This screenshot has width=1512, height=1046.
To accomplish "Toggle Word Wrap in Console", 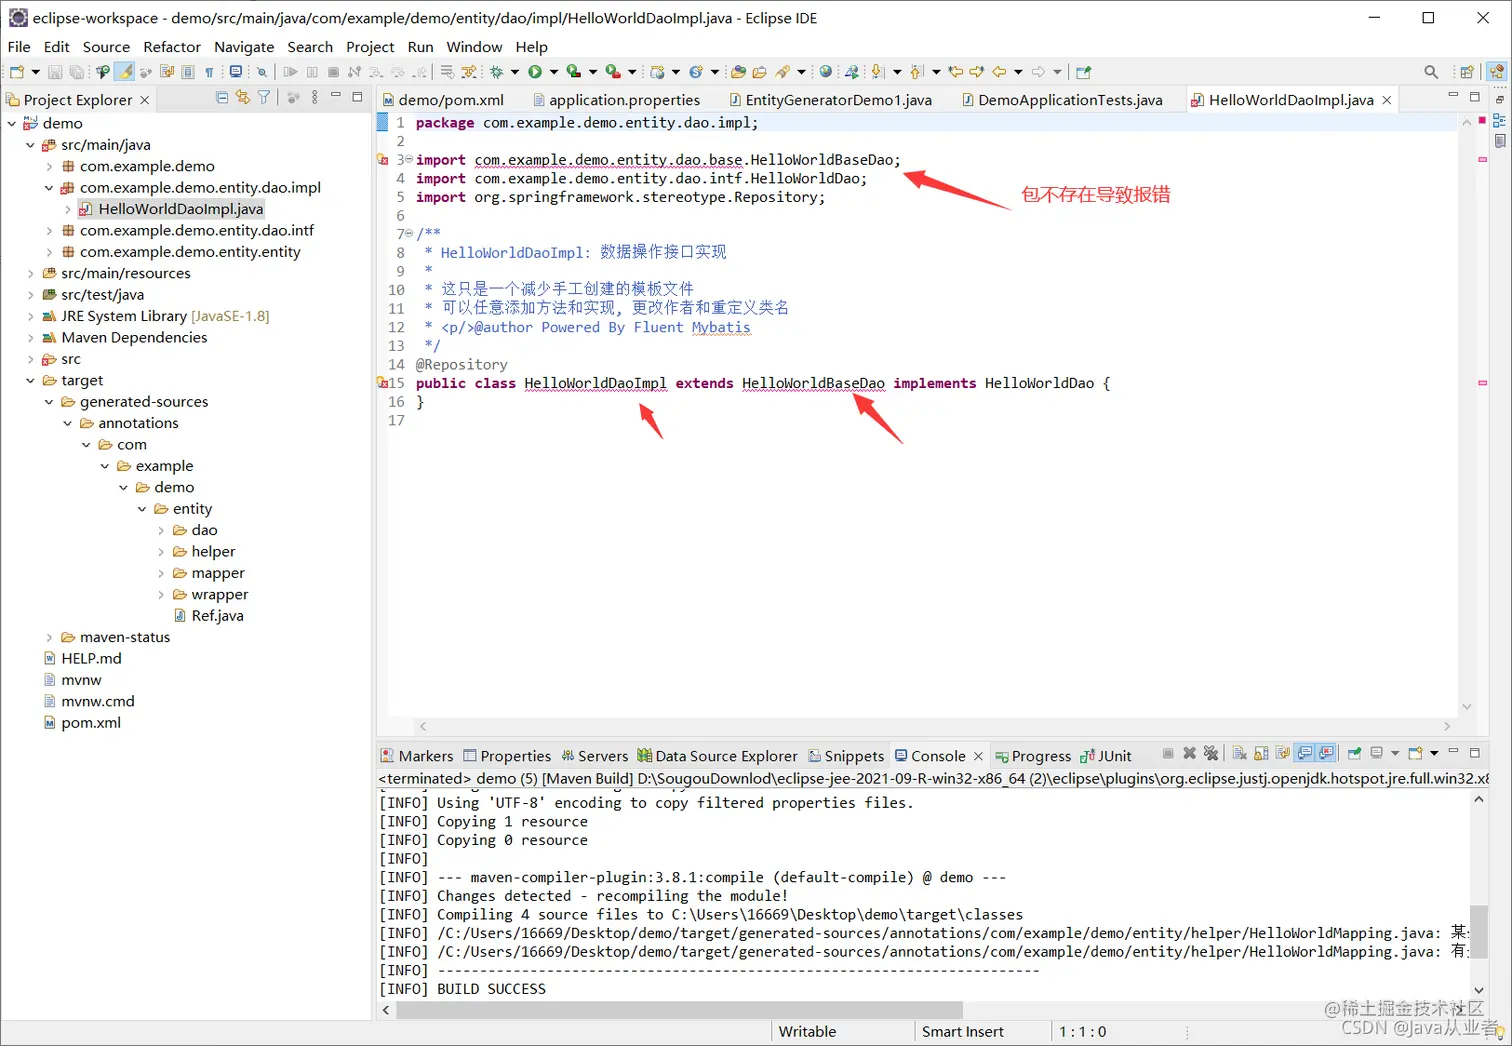I will pyautogui.click(x=1283, y=753).
